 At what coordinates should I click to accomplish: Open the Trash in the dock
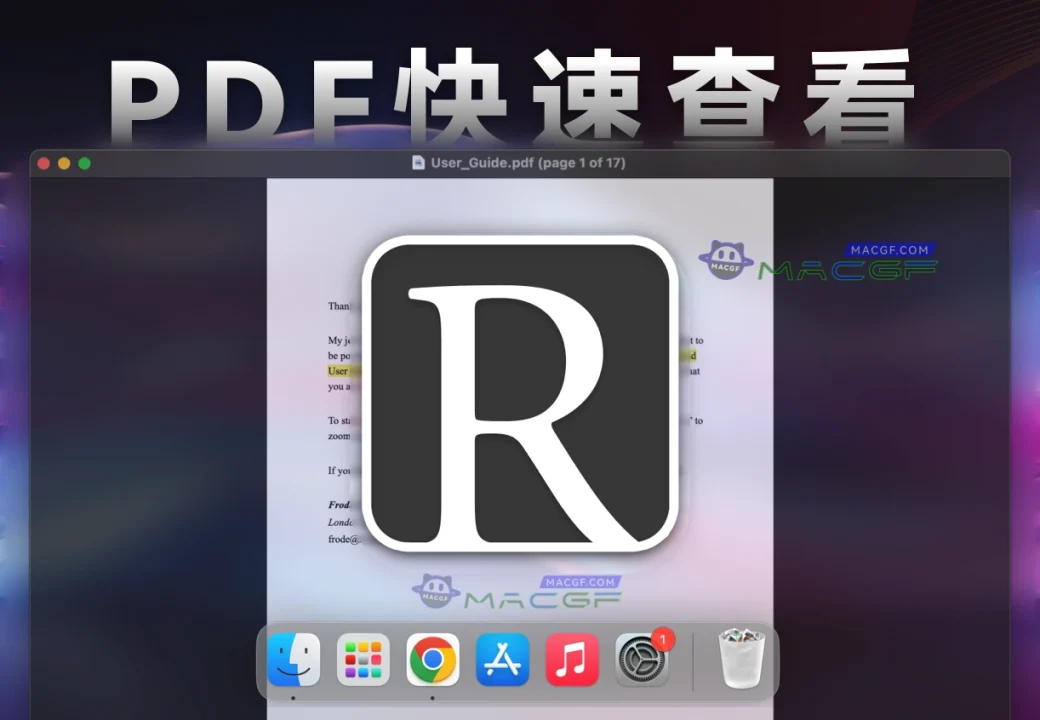click(742, 660)
